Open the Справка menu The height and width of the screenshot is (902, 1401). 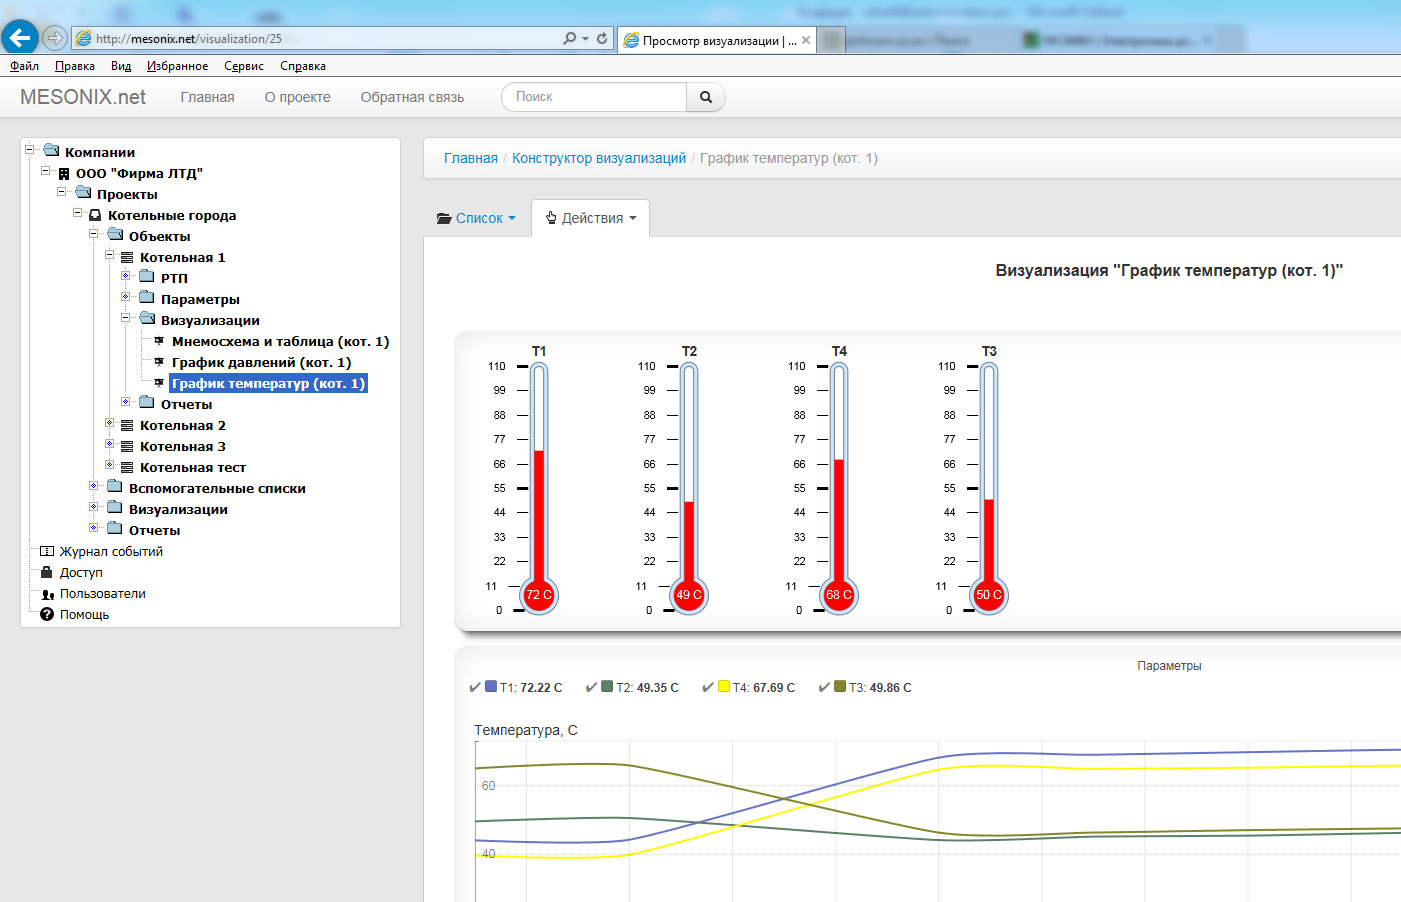coord(303,66)
